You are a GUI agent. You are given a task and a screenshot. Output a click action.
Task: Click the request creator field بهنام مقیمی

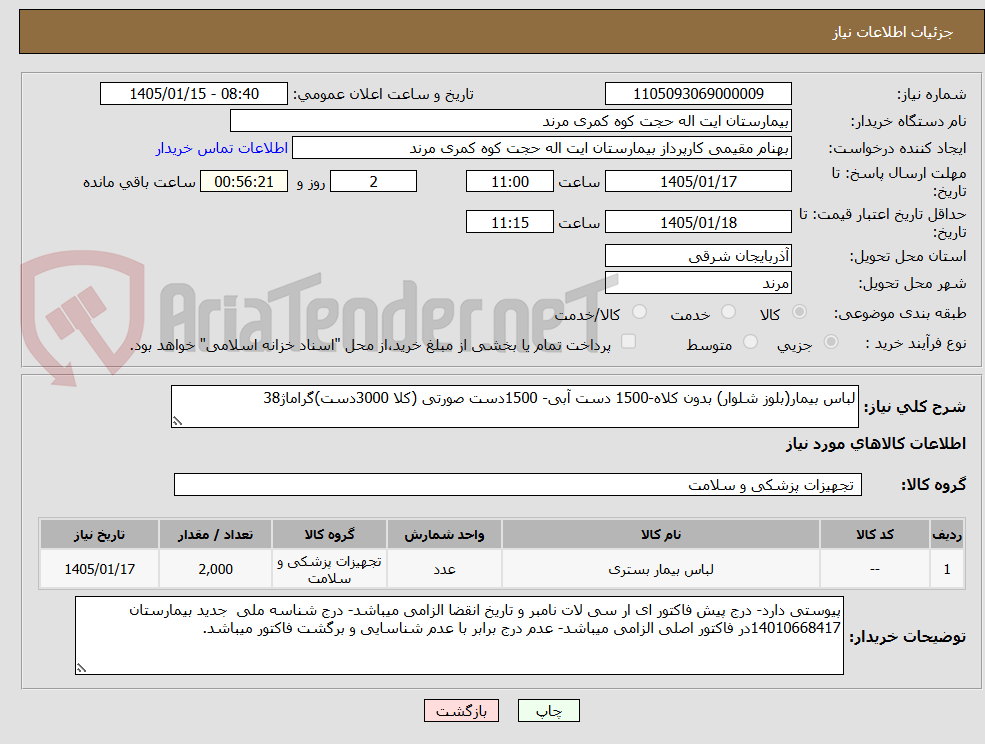coord(541,148)
